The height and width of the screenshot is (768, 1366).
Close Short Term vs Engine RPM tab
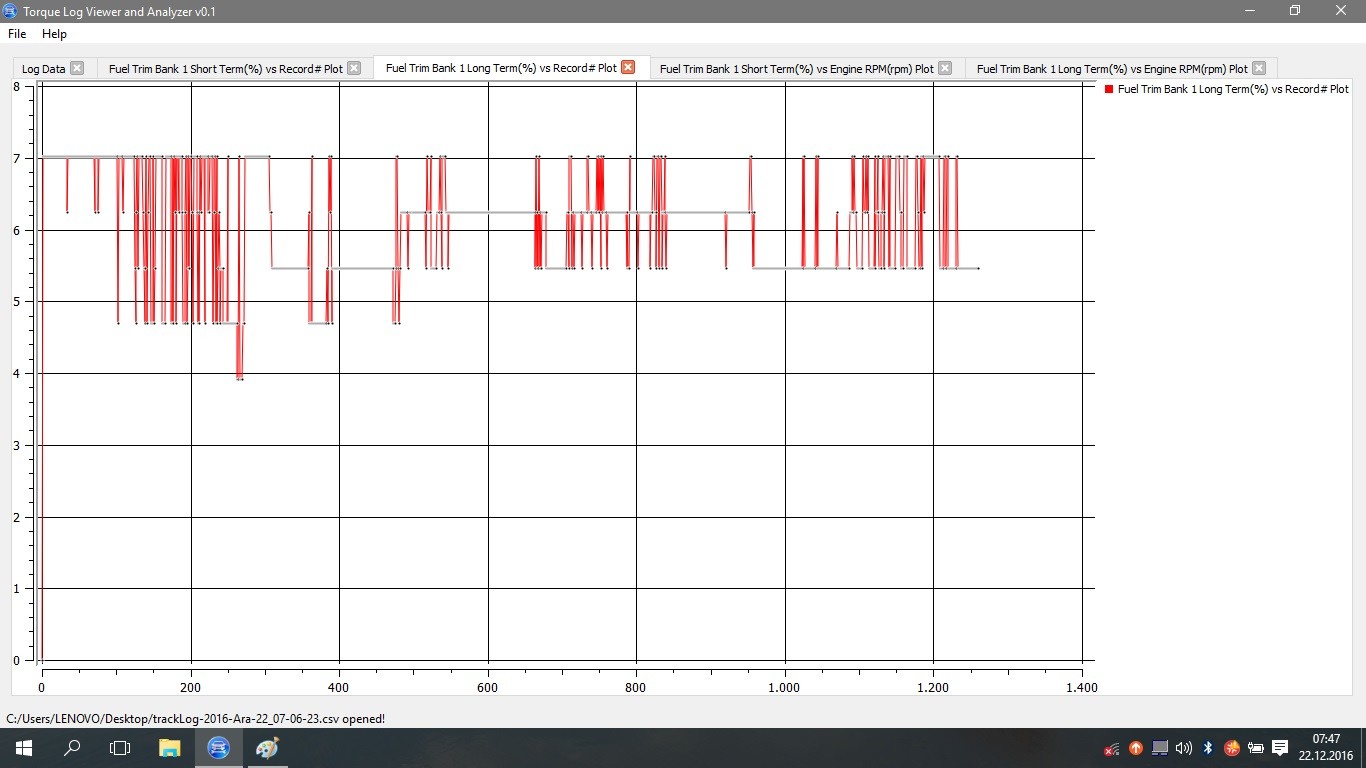[x=945, y=68]
